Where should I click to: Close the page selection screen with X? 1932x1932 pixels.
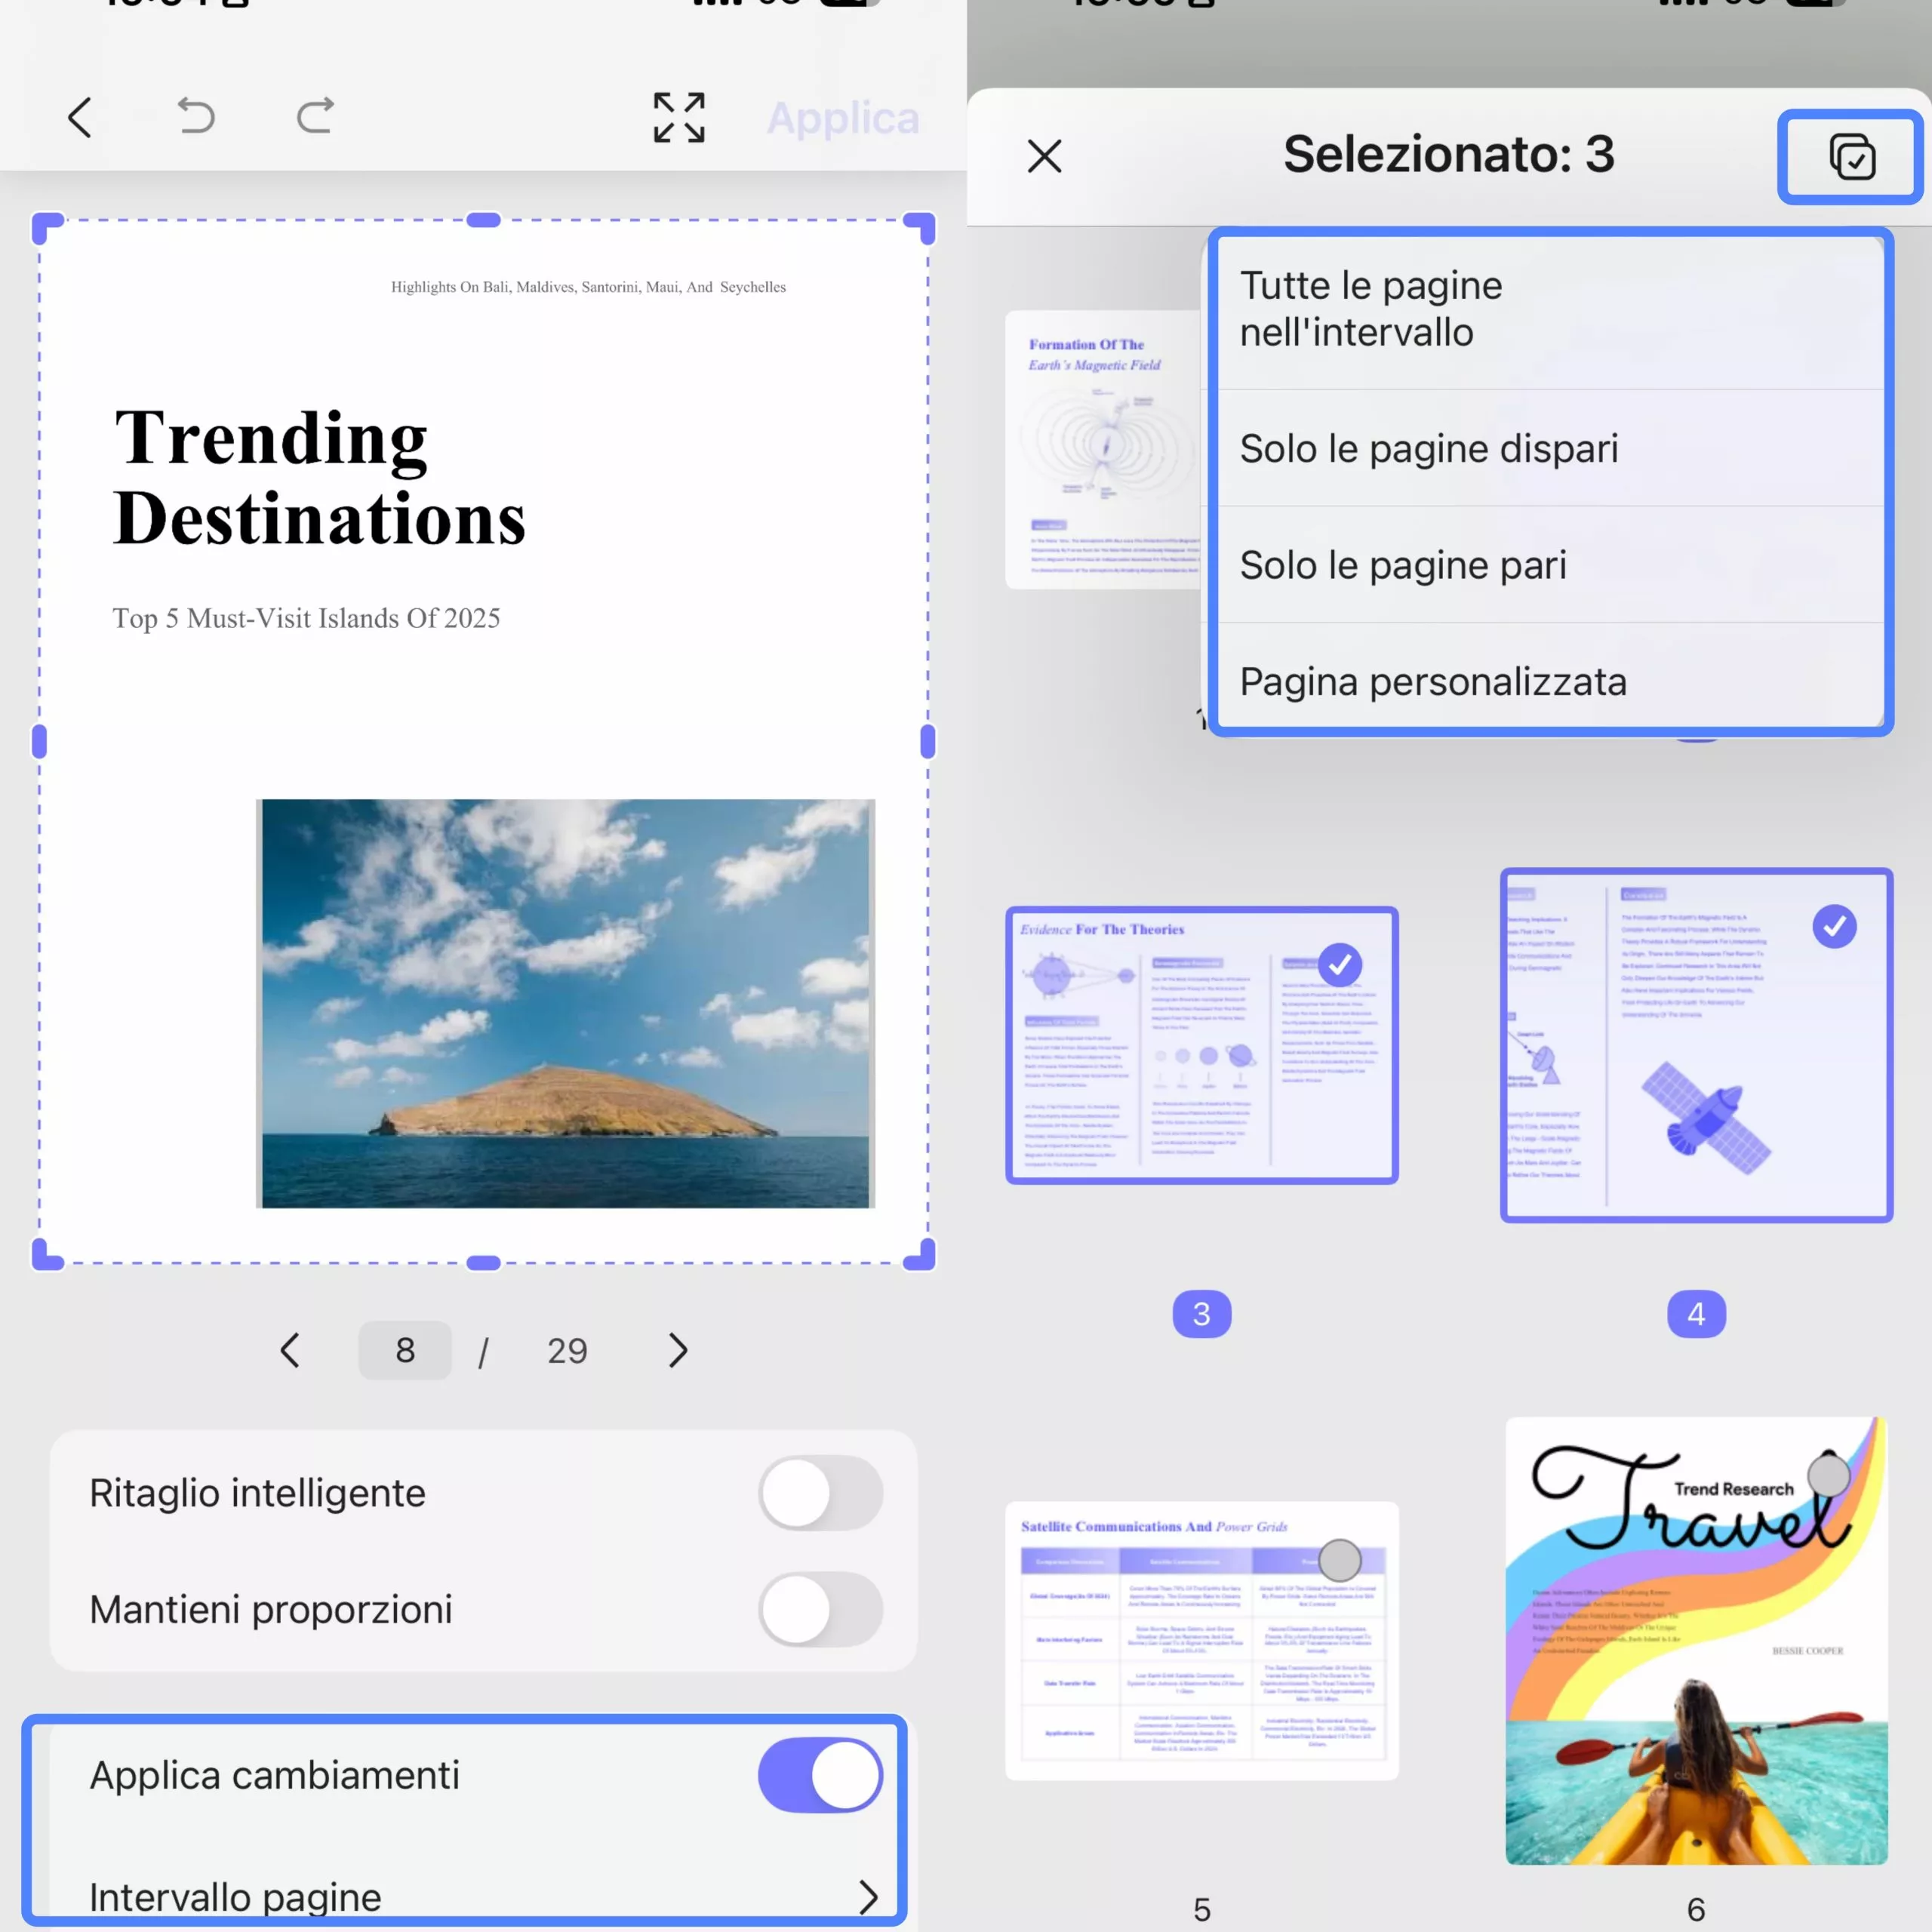point(1043,156)
